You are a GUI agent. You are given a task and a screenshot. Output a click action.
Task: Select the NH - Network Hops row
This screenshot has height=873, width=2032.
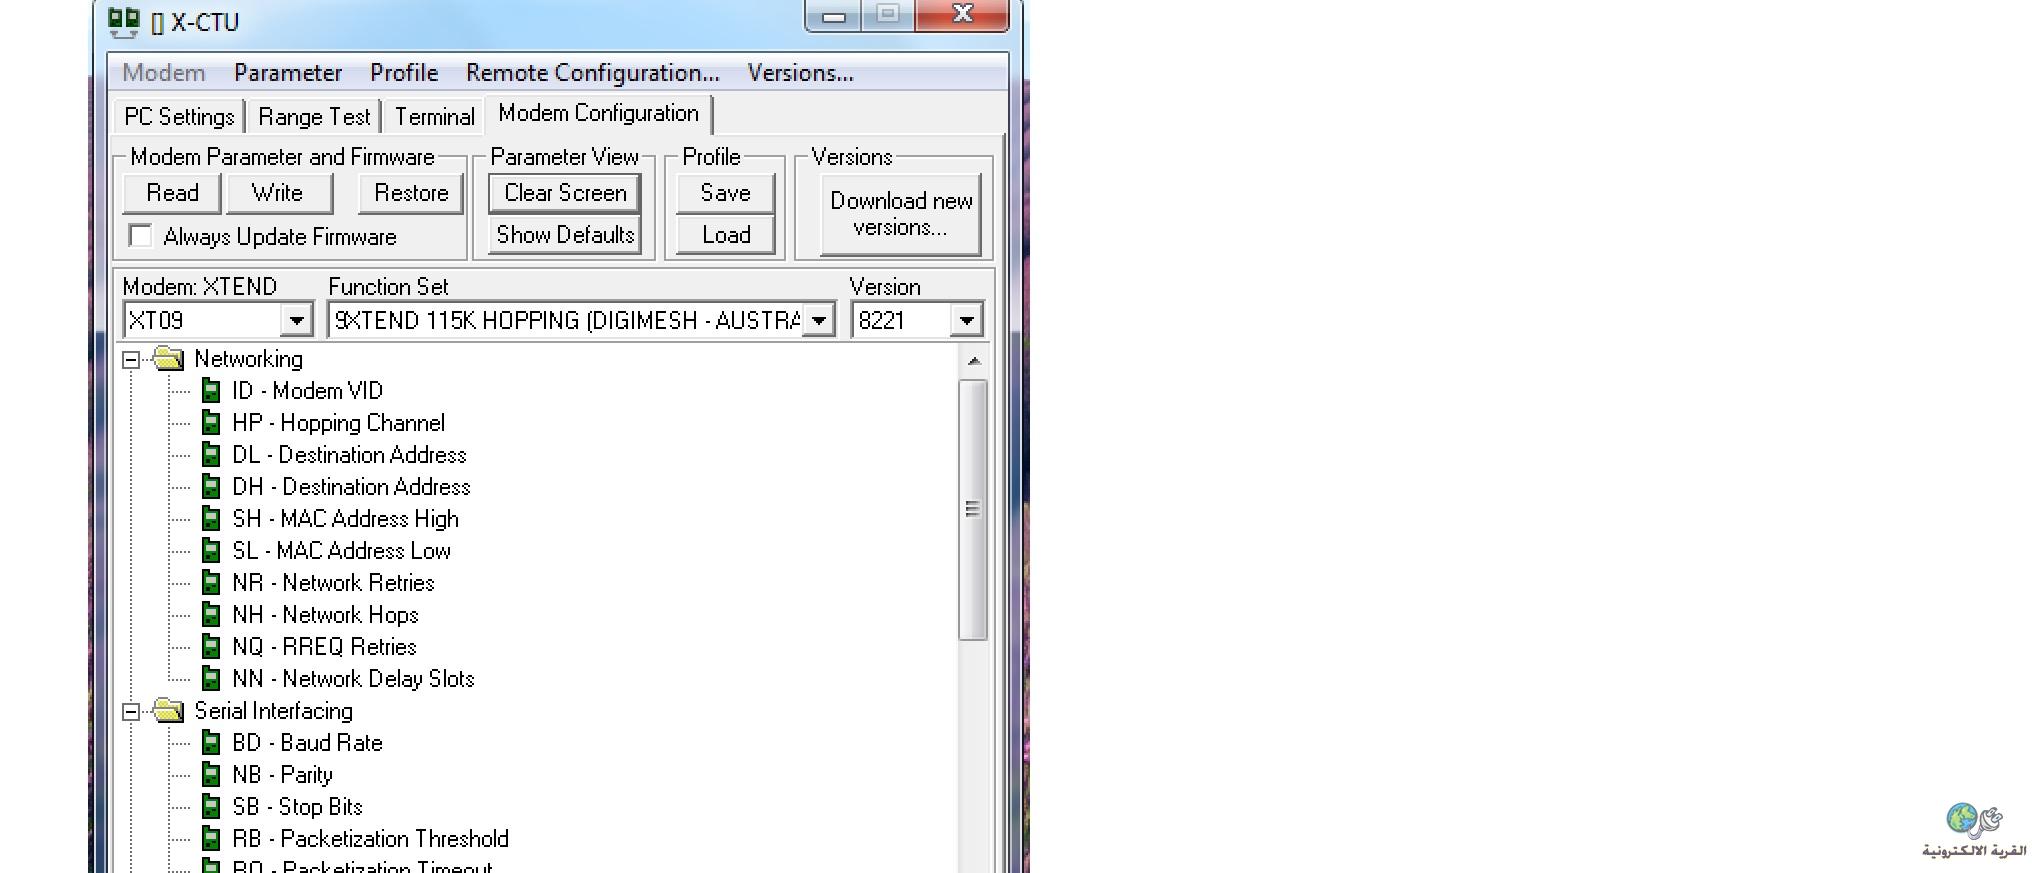pos(325,615)
